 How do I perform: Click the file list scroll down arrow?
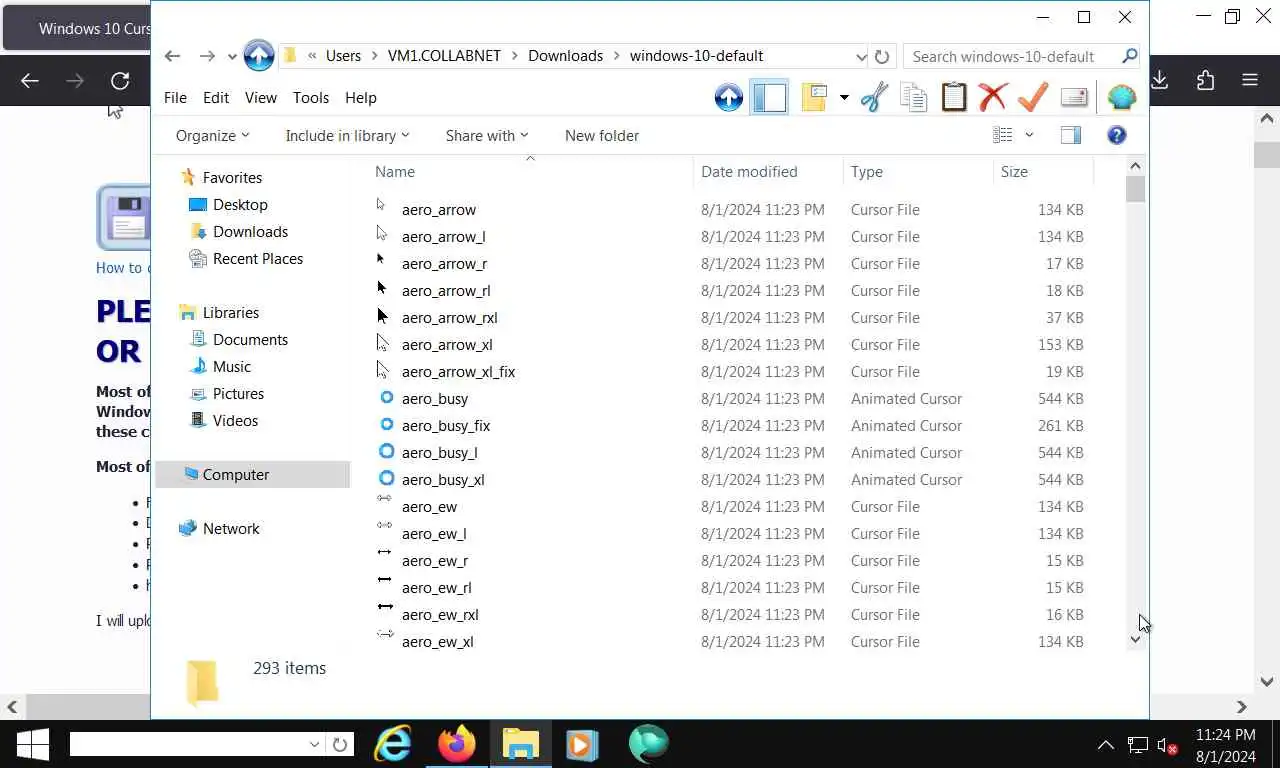point(1135,639)
